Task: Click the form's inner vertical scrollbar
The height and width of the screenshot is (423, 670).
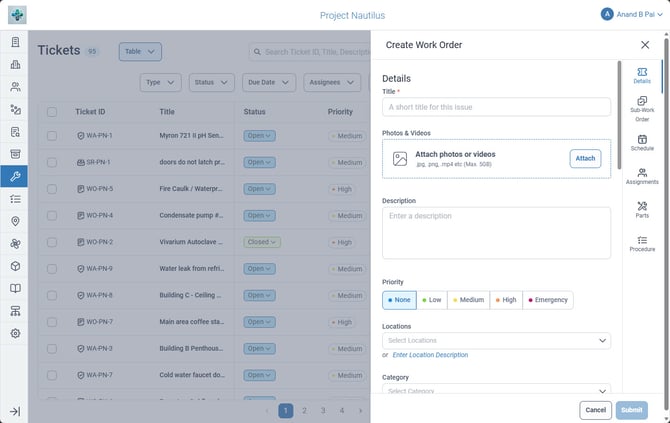Action: click(619, 115)
